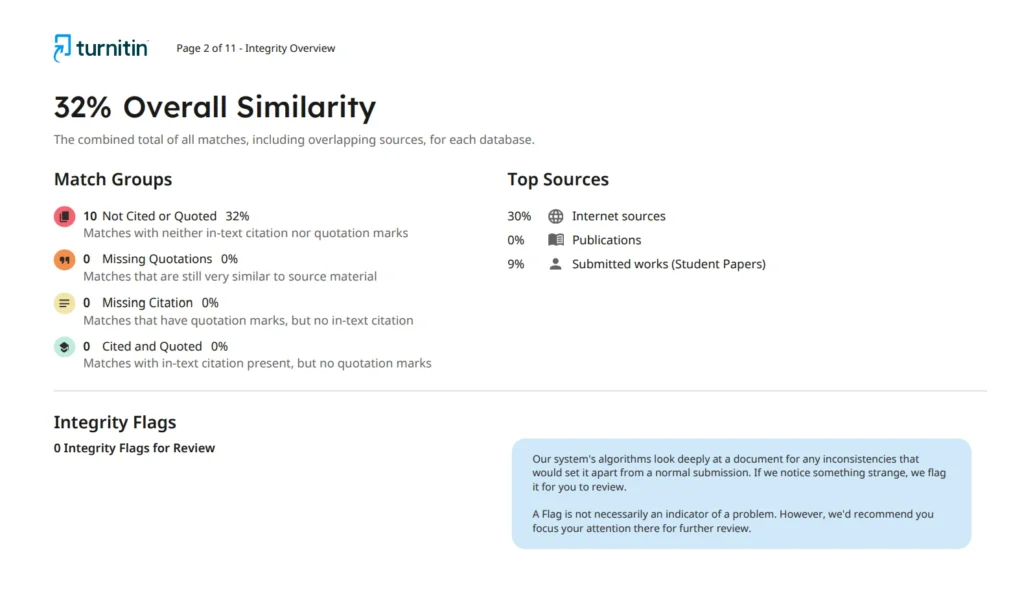Viewport: 1024px width, 600px height.
Task: Open Submitted works (Student Papers) source
Action: click(x=668, y=264)
